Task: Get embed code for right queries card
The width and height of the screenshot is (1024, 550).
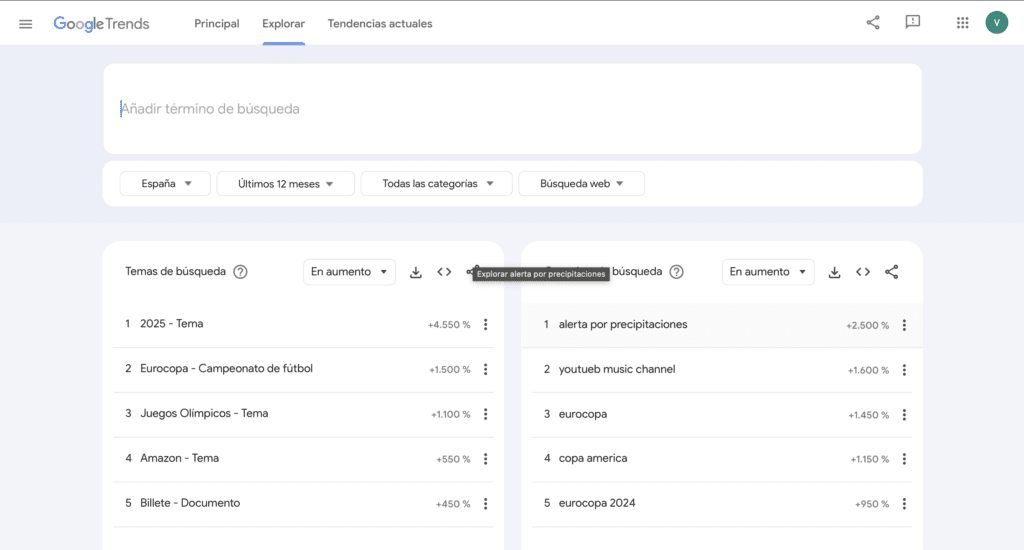Action: (863, 272)
